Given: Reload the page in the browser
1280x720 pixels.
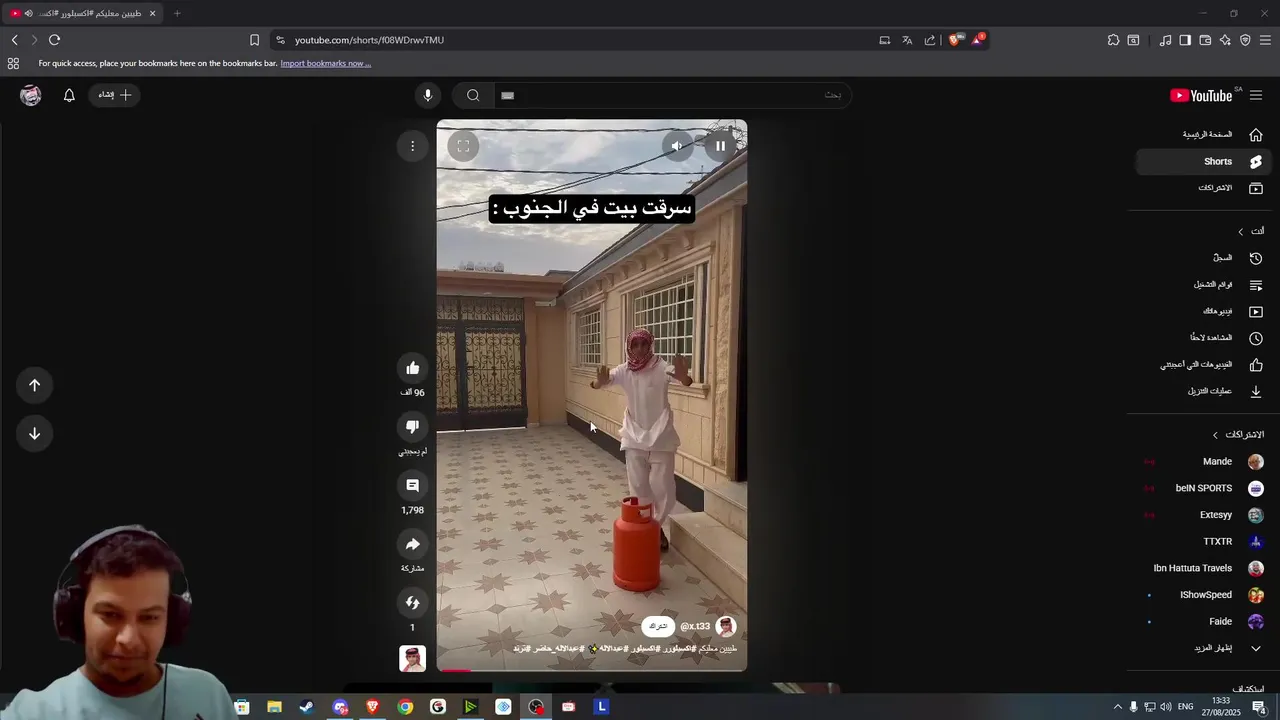Looking at the screenshot, I should click(54, 40).
